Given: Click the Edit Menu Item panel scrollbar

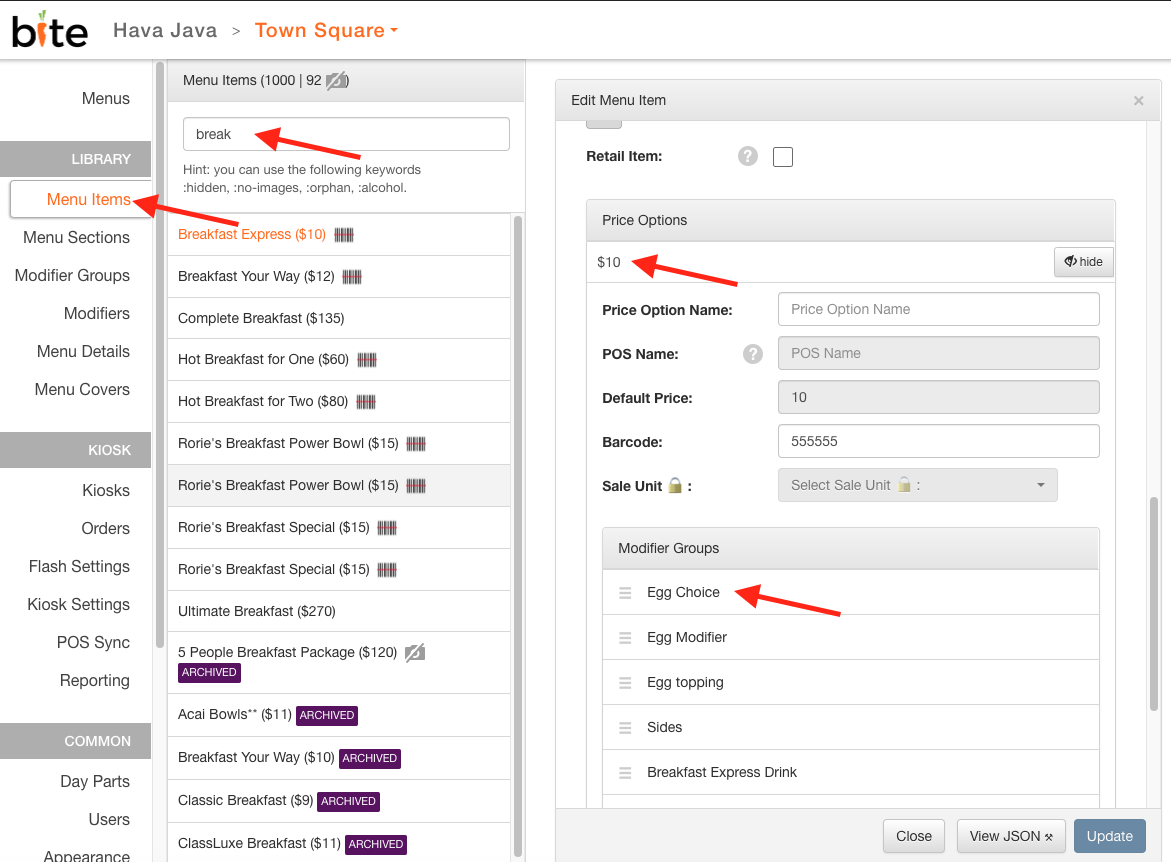Looking at the screenshot, I should [1154, 604].
